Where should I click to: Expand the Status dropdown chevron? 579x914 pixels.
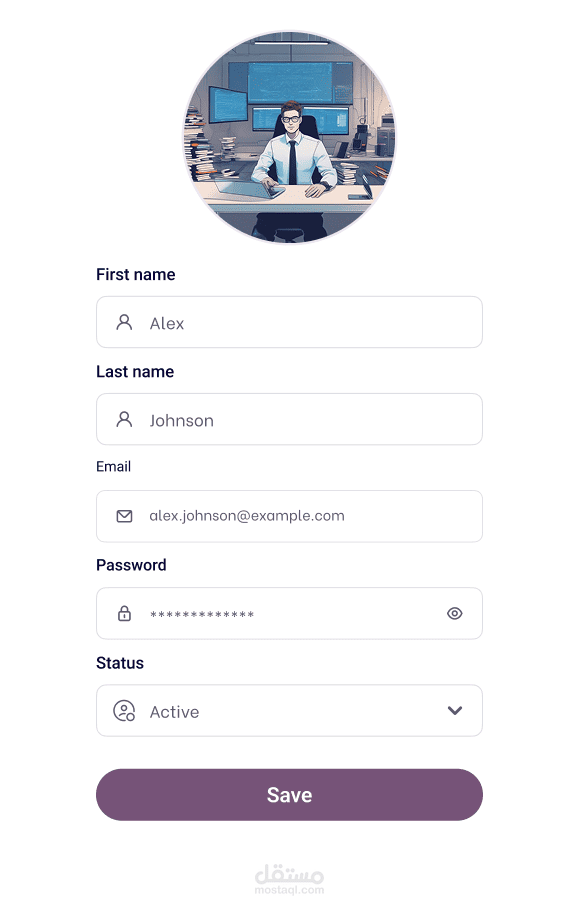[455, 711]
